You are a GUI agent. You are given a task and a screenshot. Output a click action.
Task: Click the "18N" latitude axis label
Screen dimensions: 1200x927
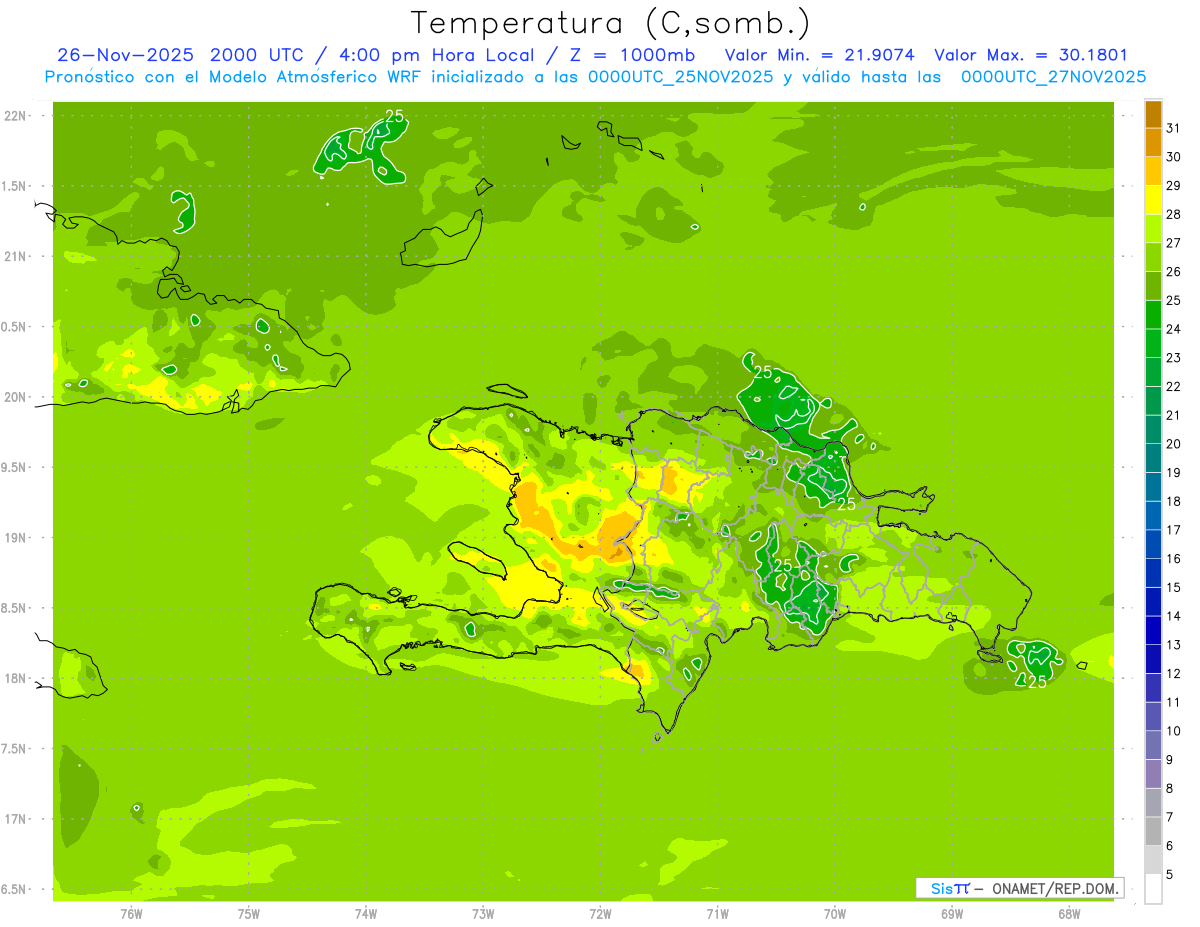(16, 678)
